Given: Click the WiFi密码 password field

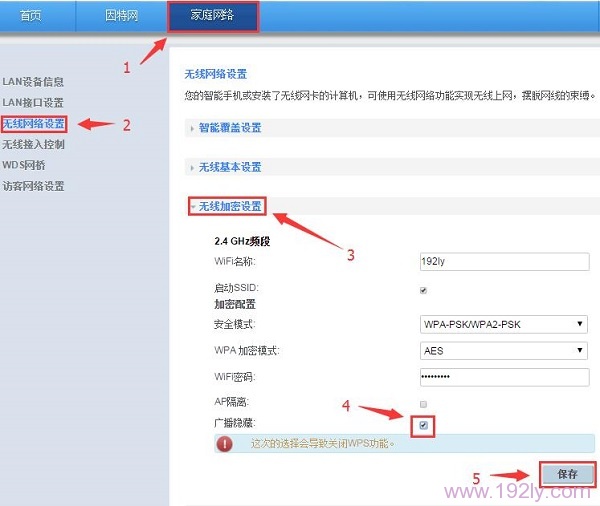Looking at the screenshot, I should [x=503, y=377].
